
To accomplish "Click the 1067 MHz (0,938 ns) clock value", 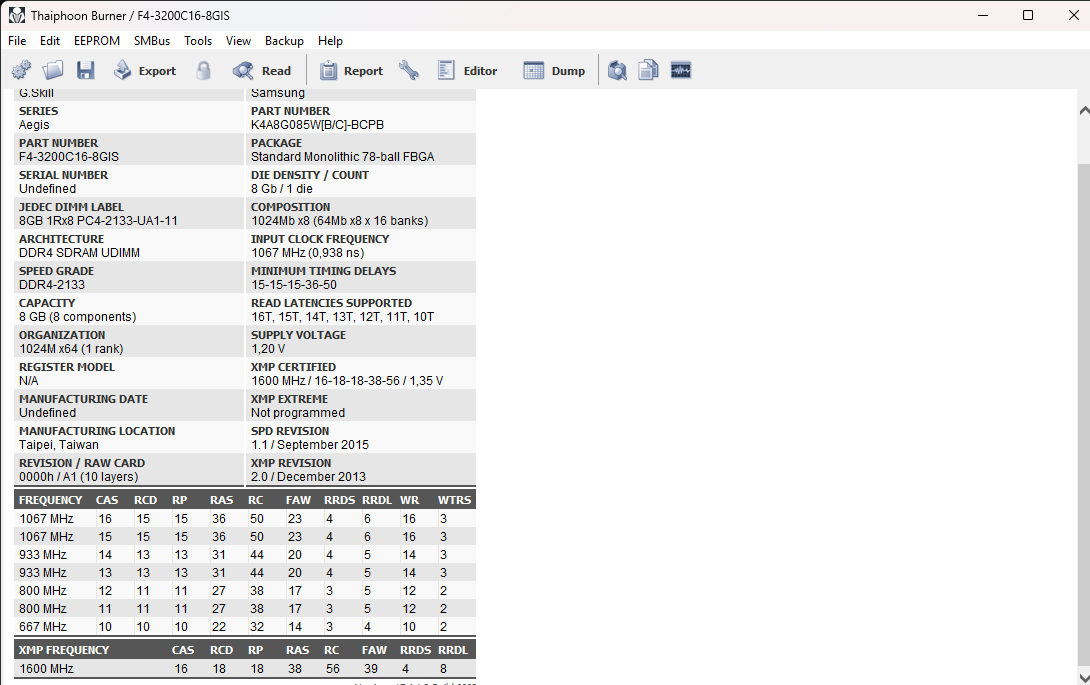I will tap(307, 252).
